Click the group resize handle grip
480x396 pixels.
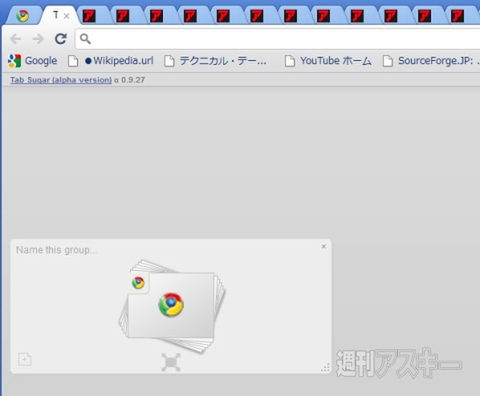click(x=325, y=367)
